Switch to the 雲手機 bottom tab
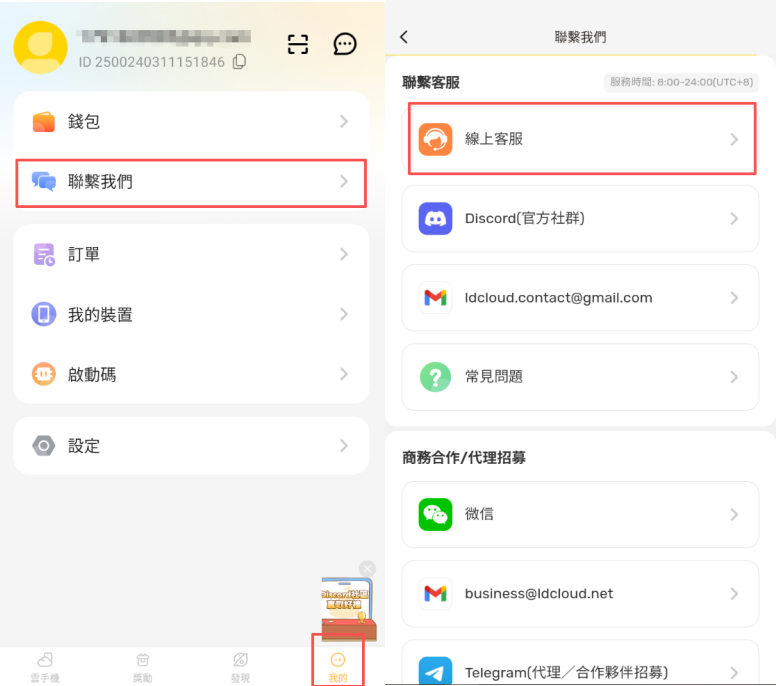 [46, 665]
